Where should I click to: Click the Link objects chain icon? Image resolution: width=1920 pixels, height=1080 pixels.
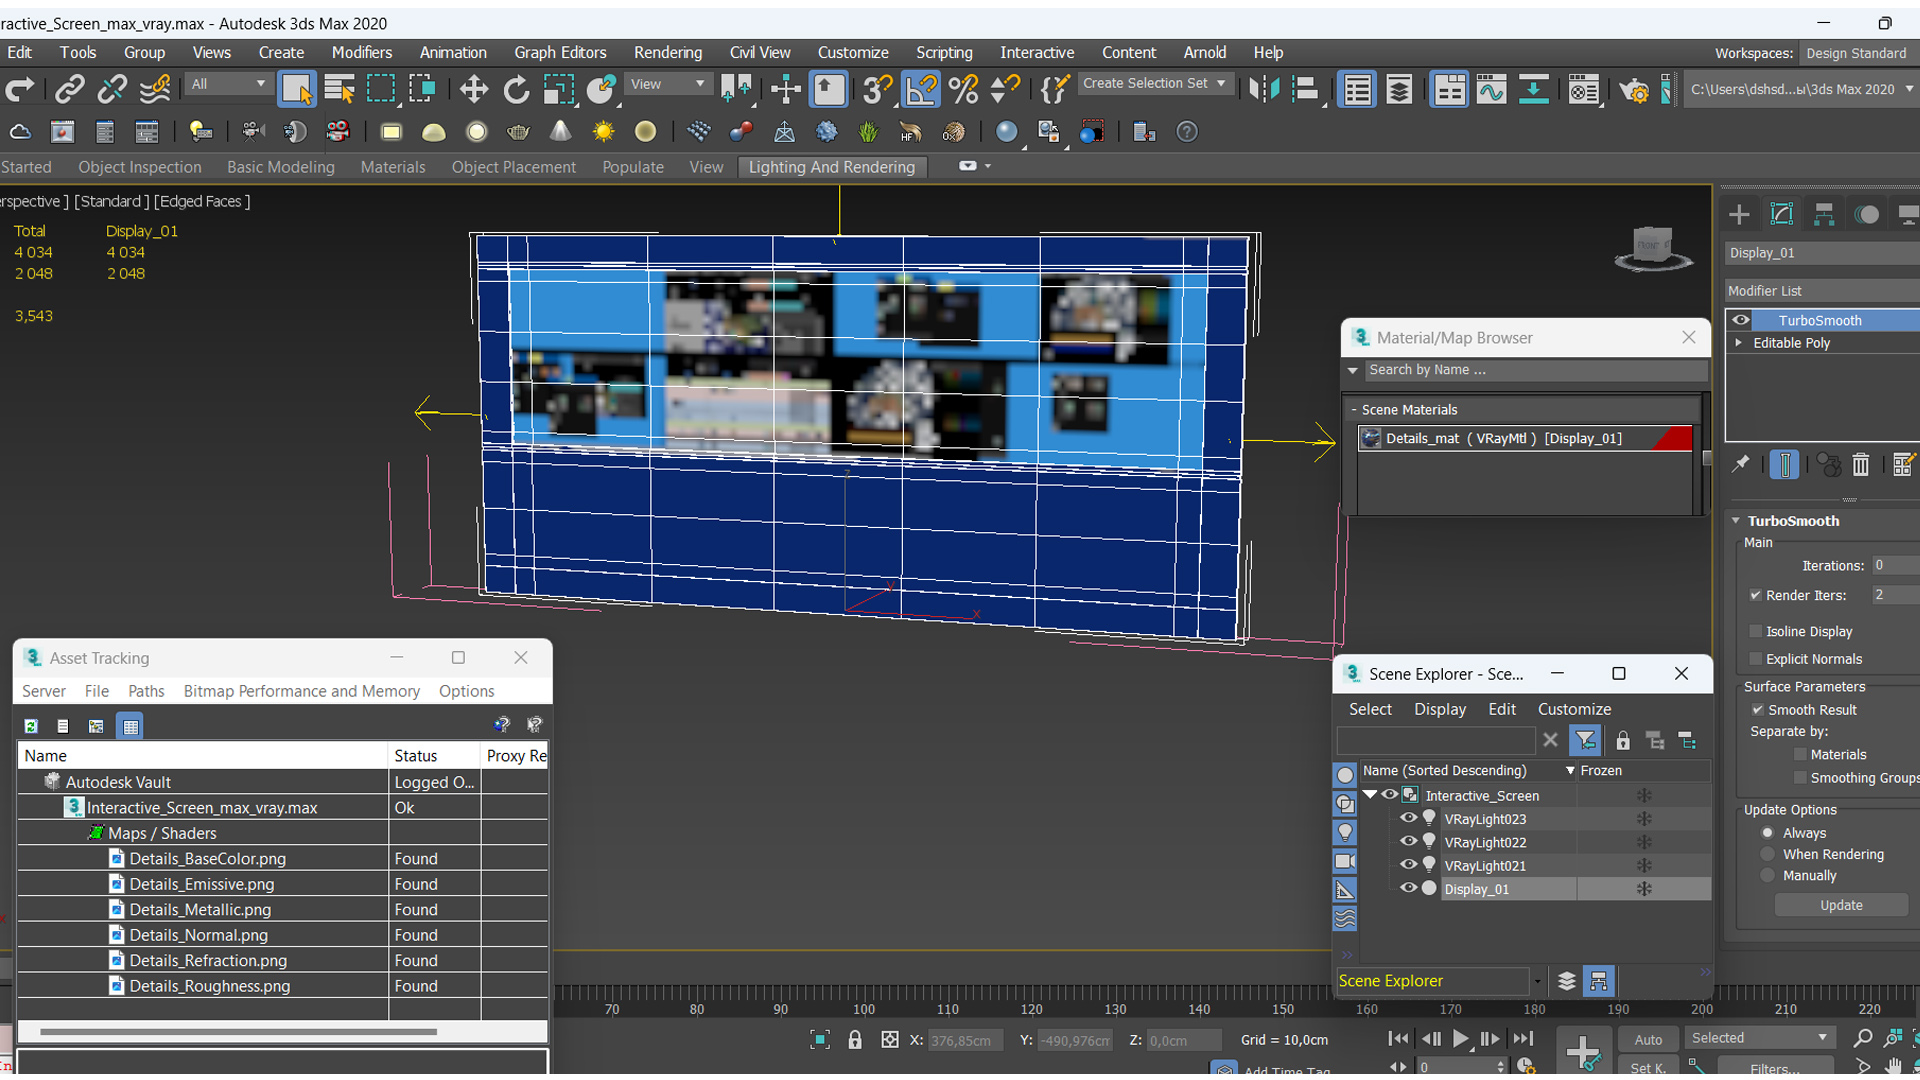coord(69,90)
